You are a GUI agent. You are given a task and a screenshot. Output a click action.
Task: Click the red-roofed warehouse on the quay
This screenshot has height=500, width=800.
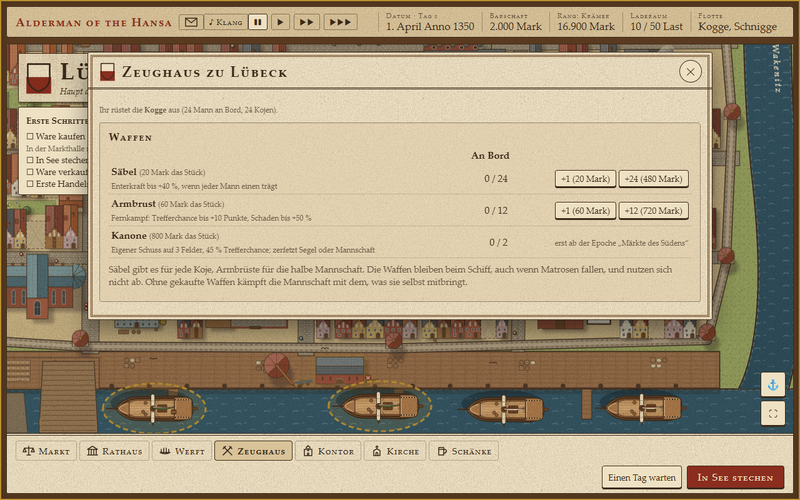(x=340, y=370)
